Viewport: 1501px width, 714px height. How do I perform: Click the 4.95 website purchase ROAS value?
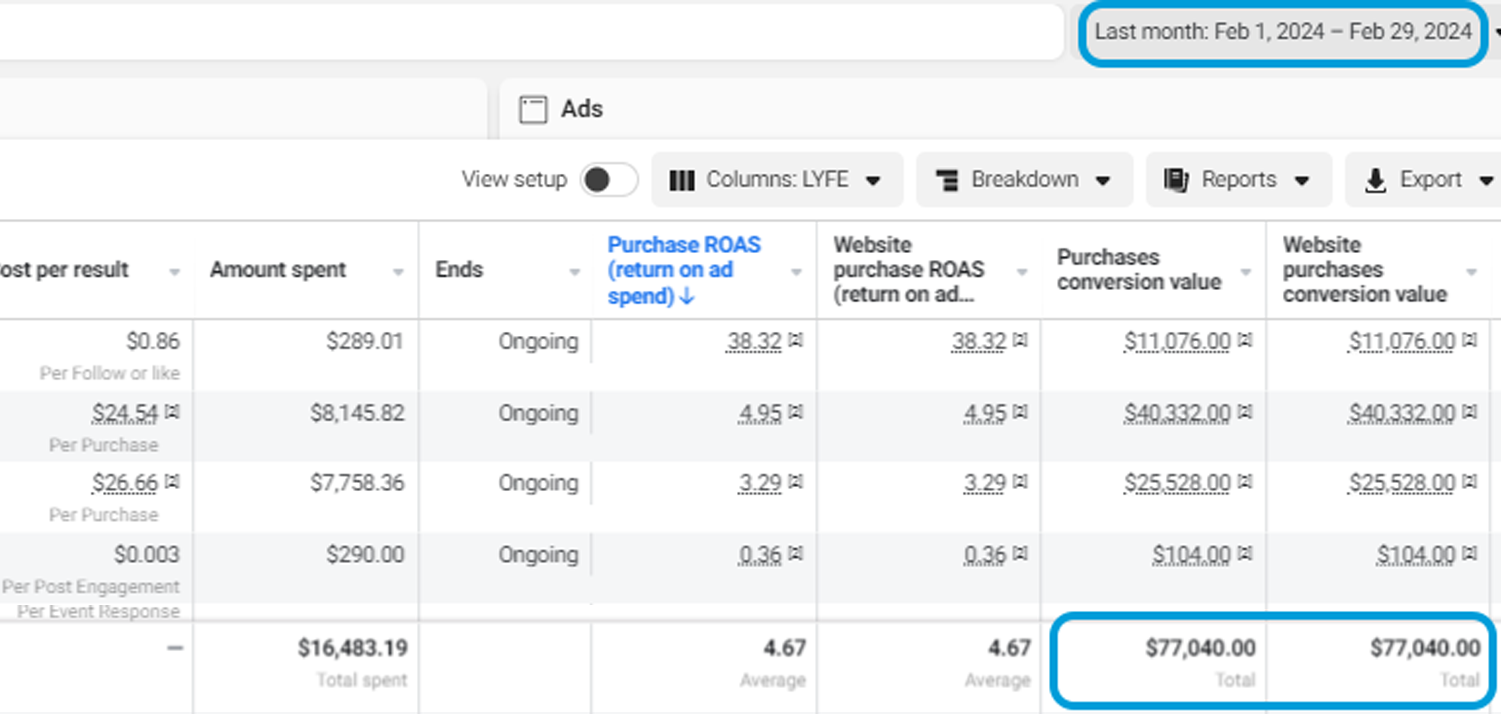pyautogui.click(x=985, y=413)
